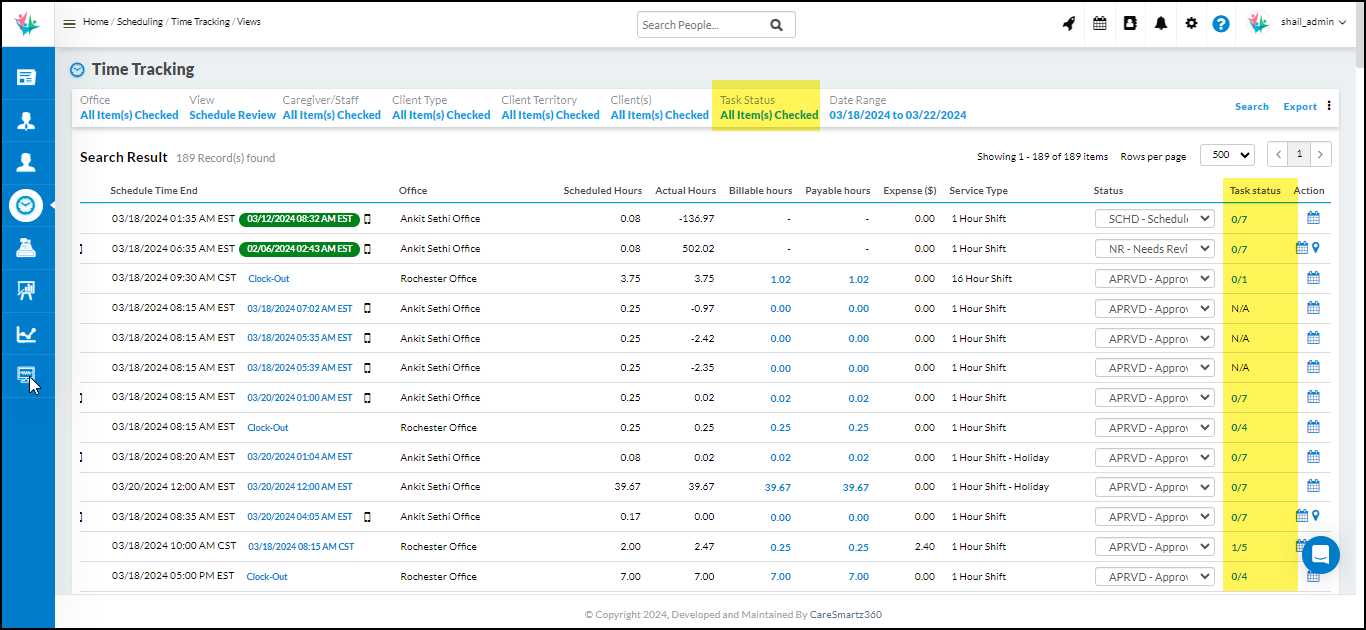Open the cash register icon in sidebar
Image resolution: width=1366 pixels, height=630 pixels.
pyautogui.click(x=27, y=248)
